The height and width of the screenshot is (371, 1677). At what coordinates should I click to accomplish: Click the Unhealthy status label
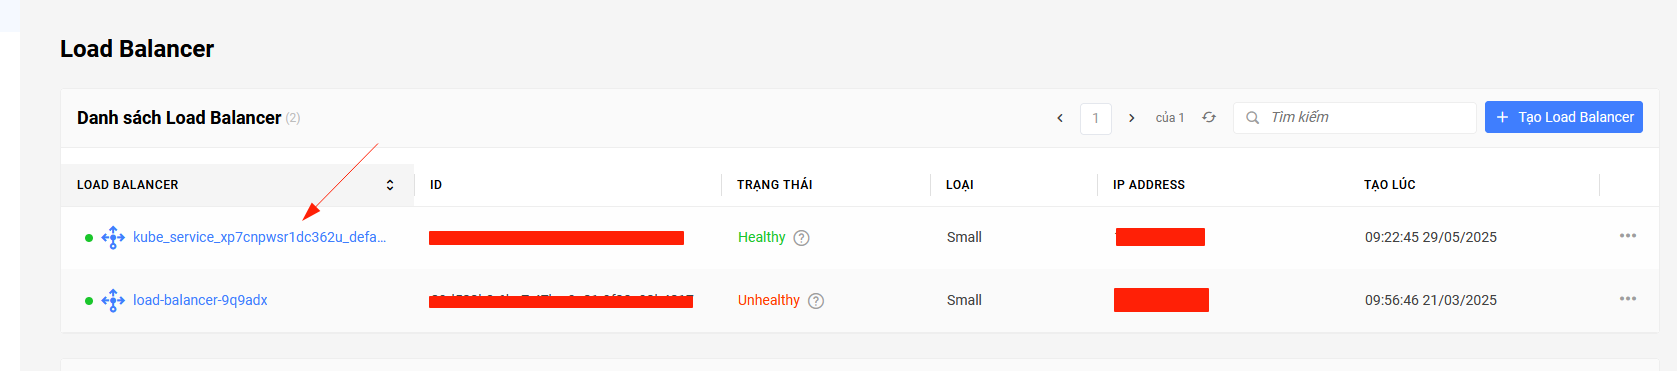[769, 300]
